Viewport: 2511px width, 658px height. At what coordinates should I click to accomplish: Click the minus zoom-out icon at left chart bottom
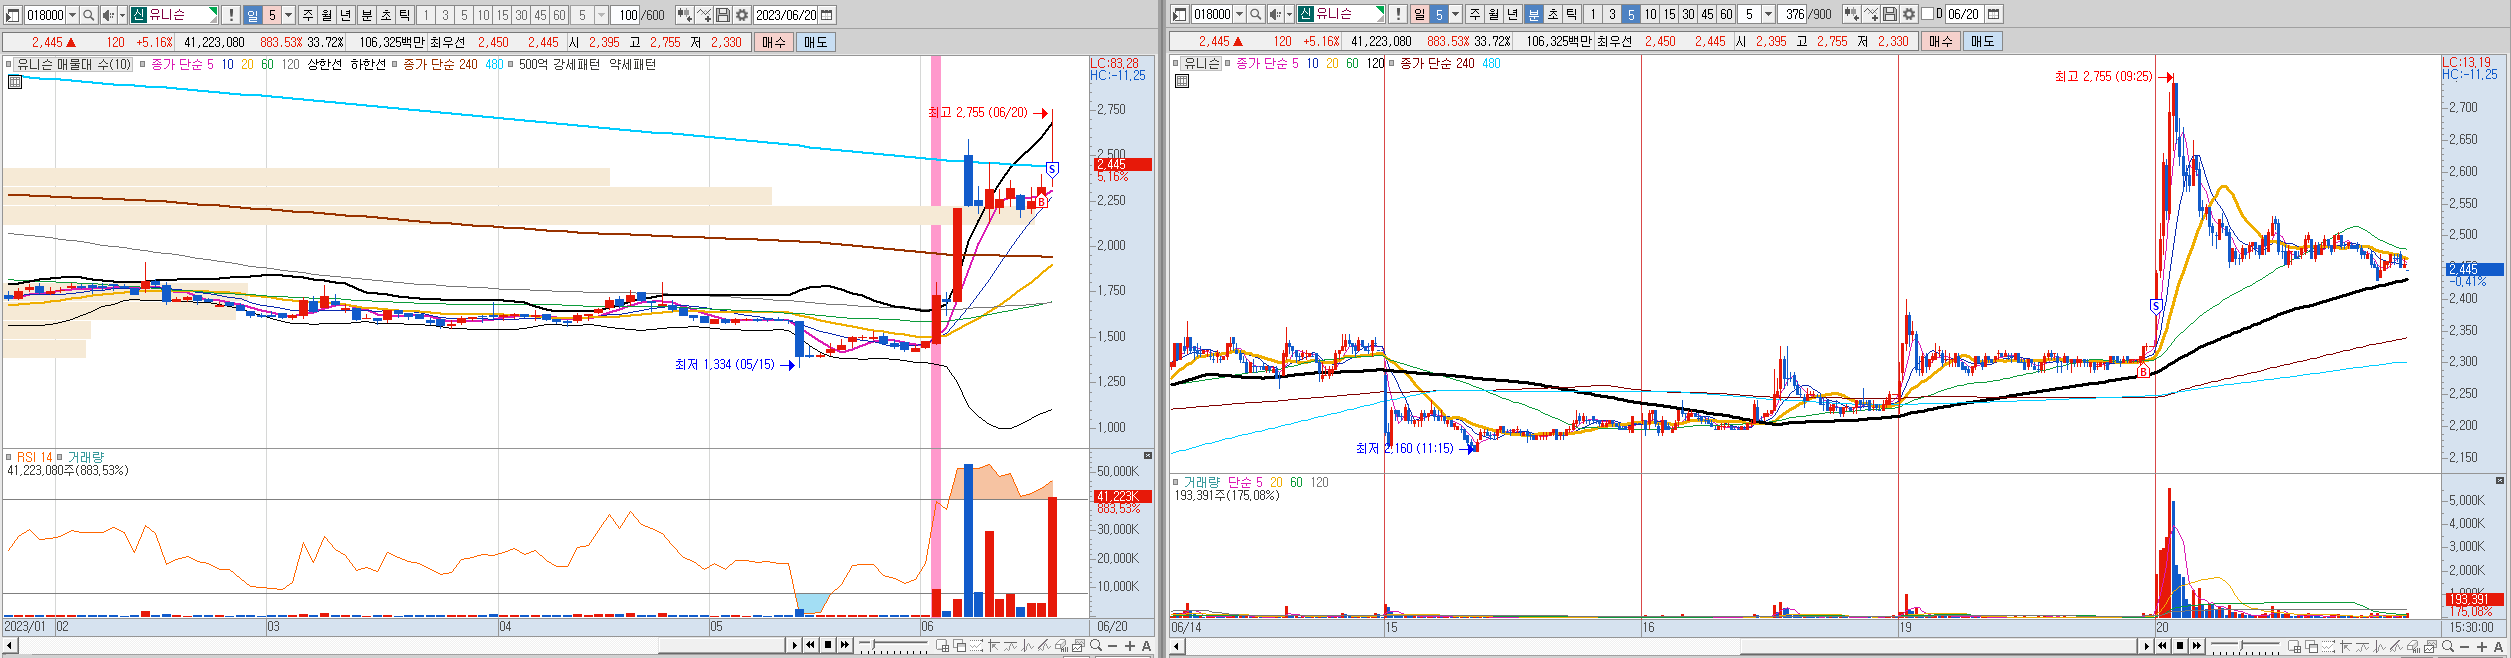(1113, 646)
